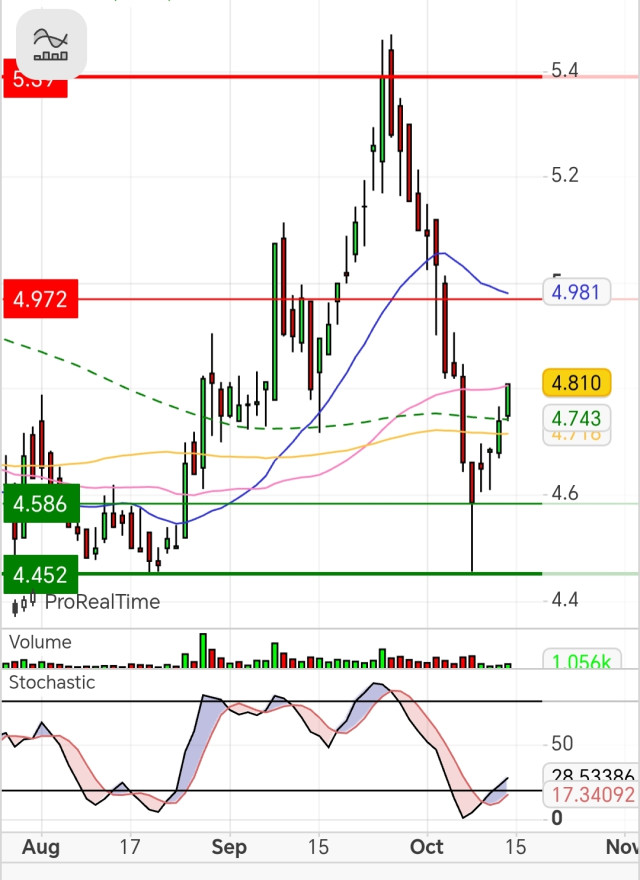Click the Sep date label on time axis
The width and height of the screenshot is (640, 880).
click(229, 846)
